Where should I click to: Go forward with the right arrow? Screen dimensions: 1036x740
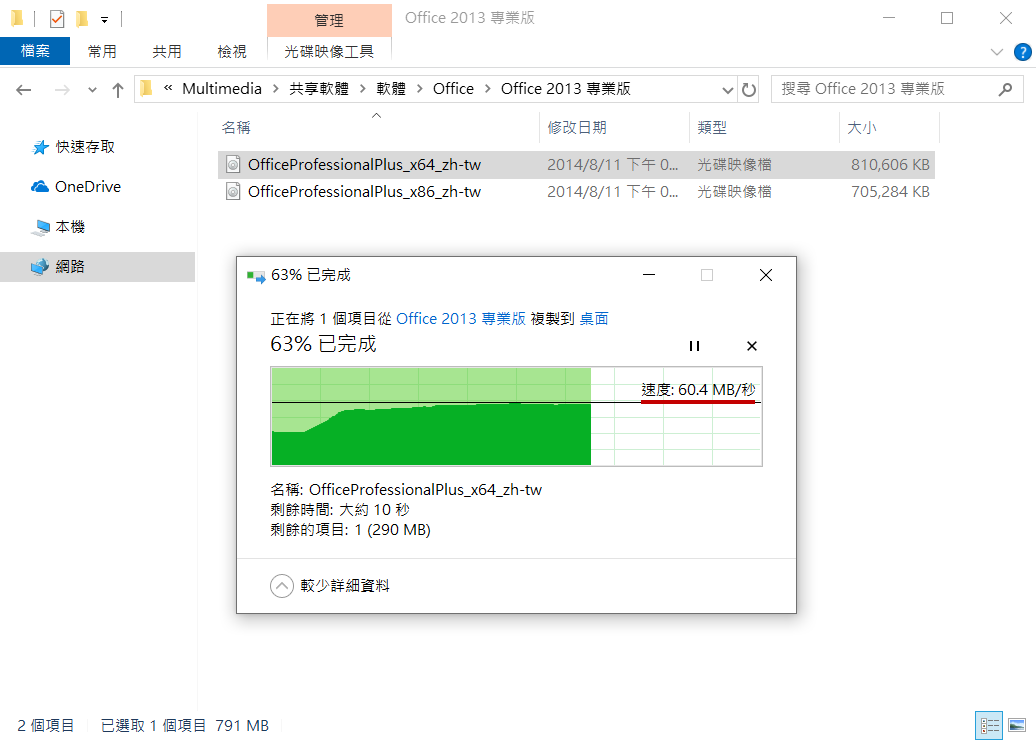point(62,89)
